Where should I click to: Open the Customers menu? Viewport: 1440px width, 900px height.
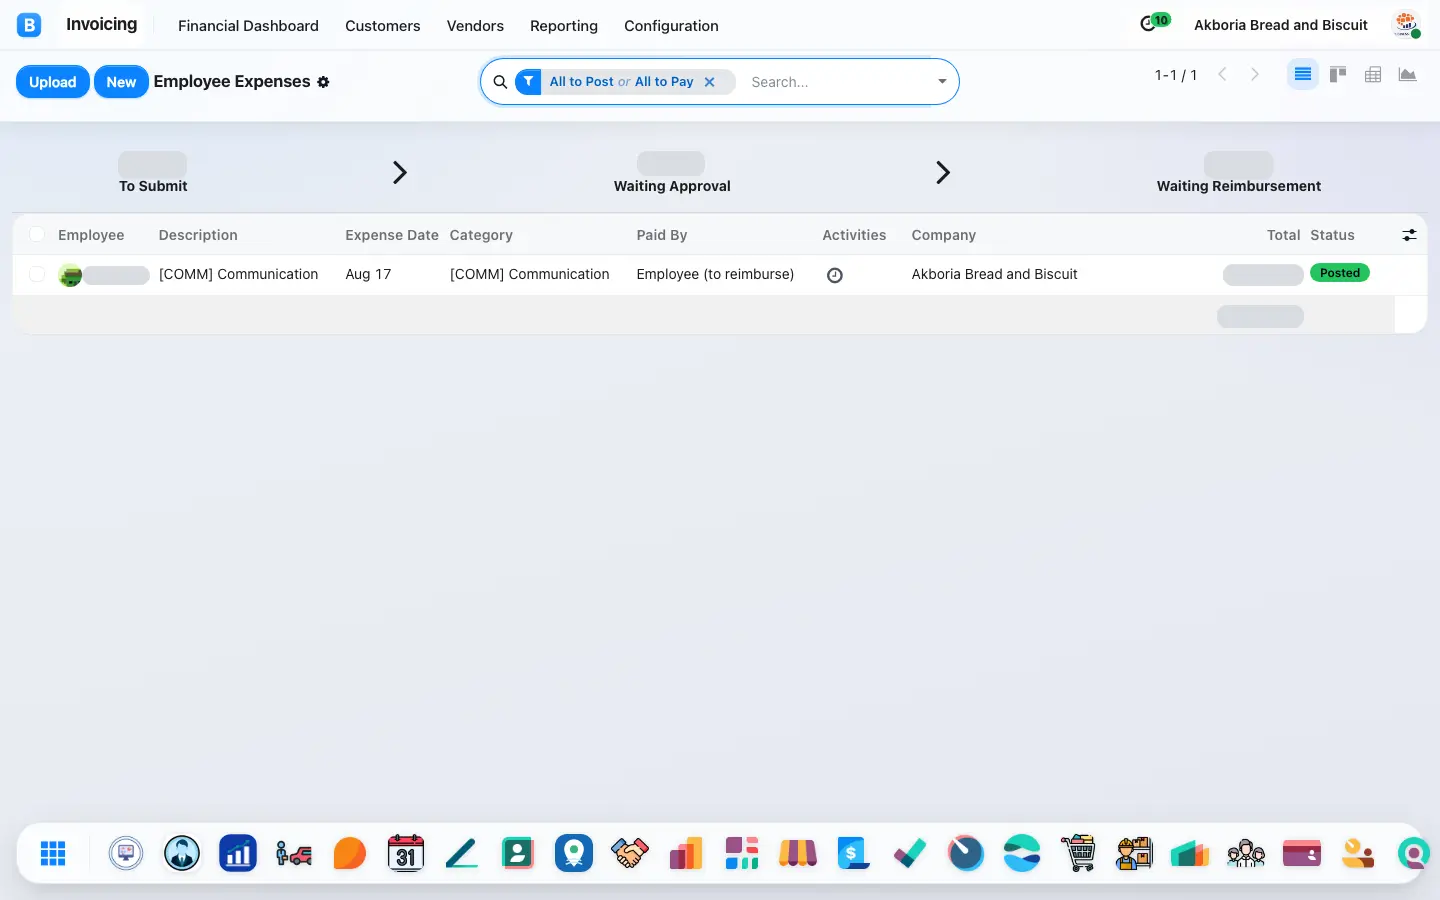383,26
